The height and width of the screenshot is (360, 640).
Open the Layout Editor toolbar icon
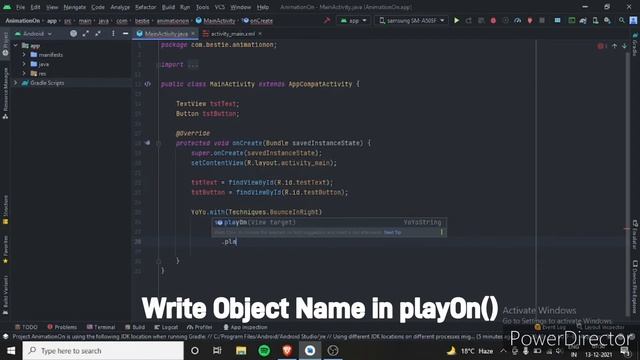(x=557, y=20)
